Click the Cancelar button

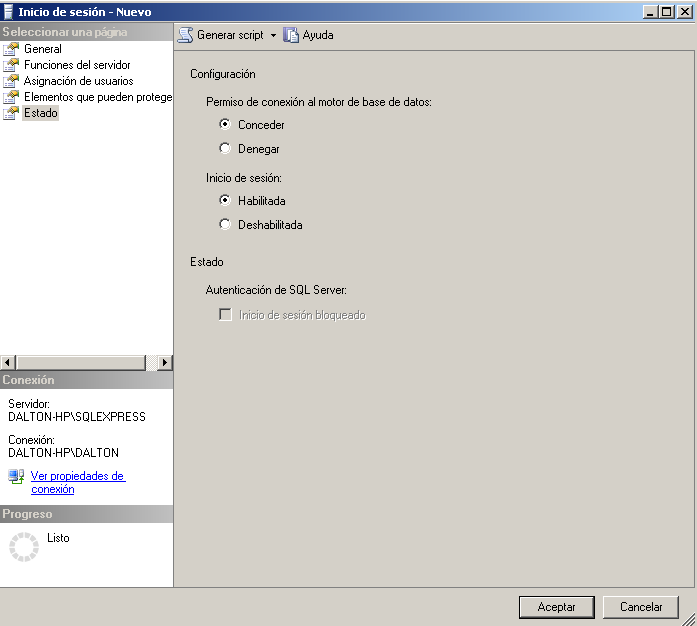641,607
